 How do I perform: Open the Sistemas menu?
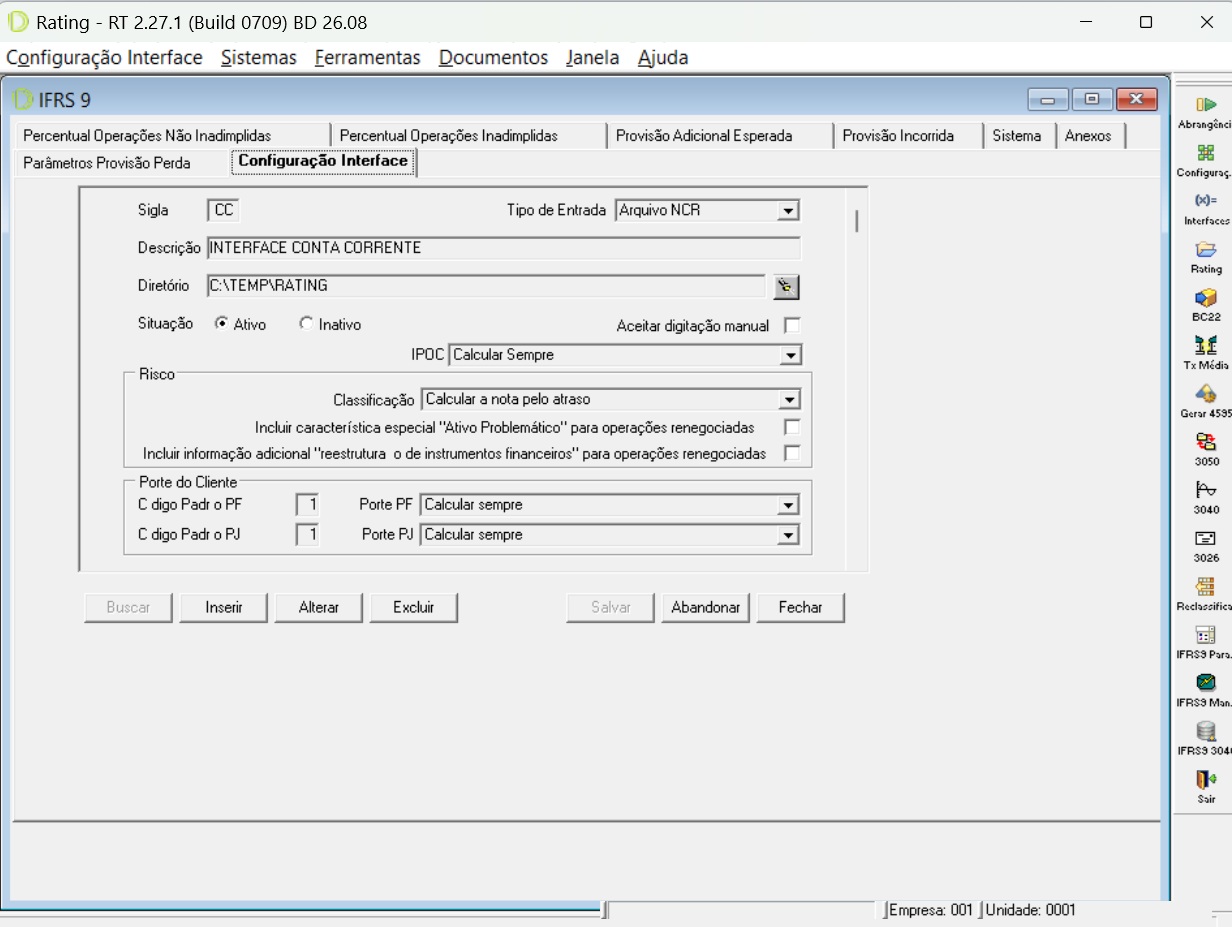[x=259, y=58]
